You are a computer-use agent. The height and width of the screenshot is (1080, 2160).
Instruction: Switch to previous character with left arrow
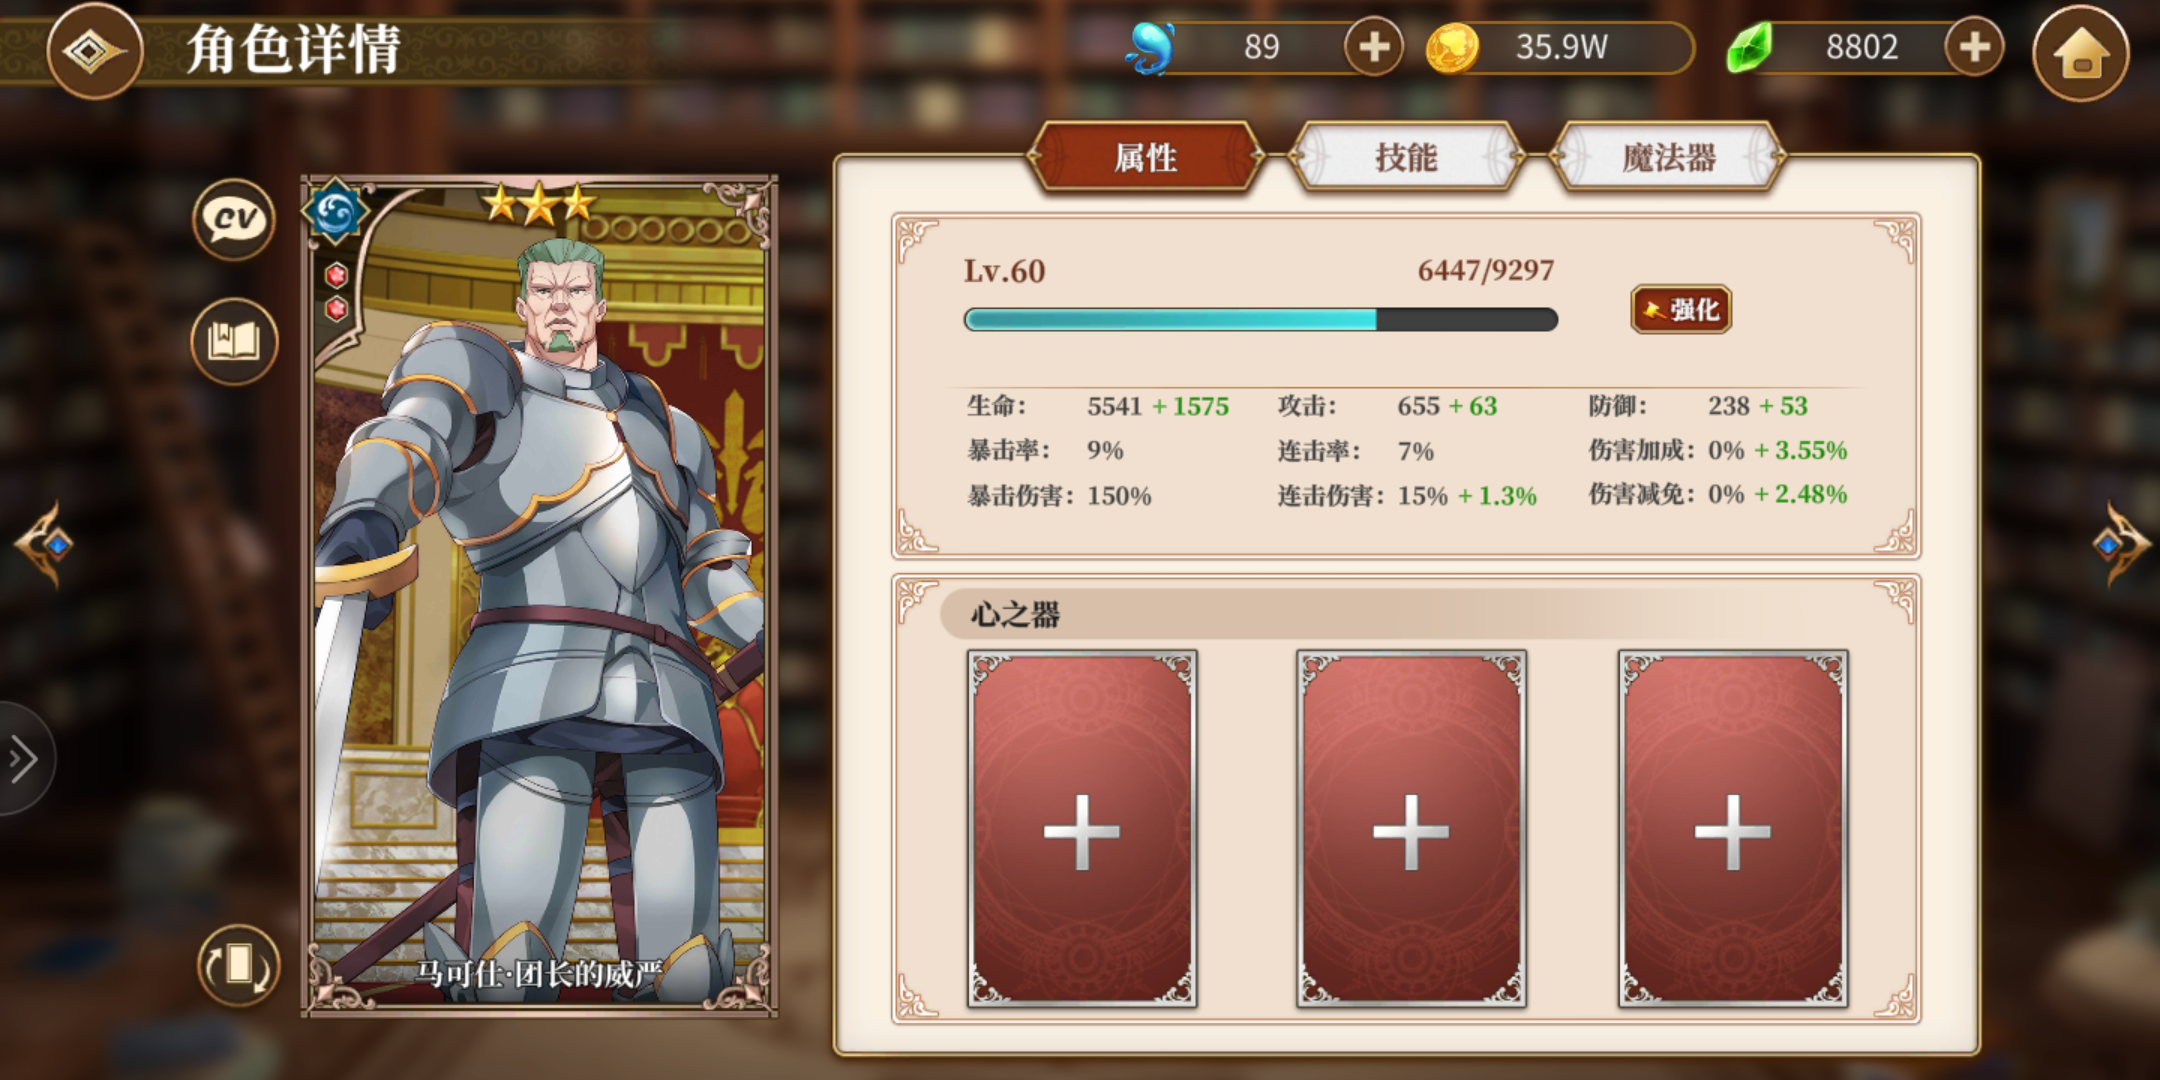(x=45, y=544)
